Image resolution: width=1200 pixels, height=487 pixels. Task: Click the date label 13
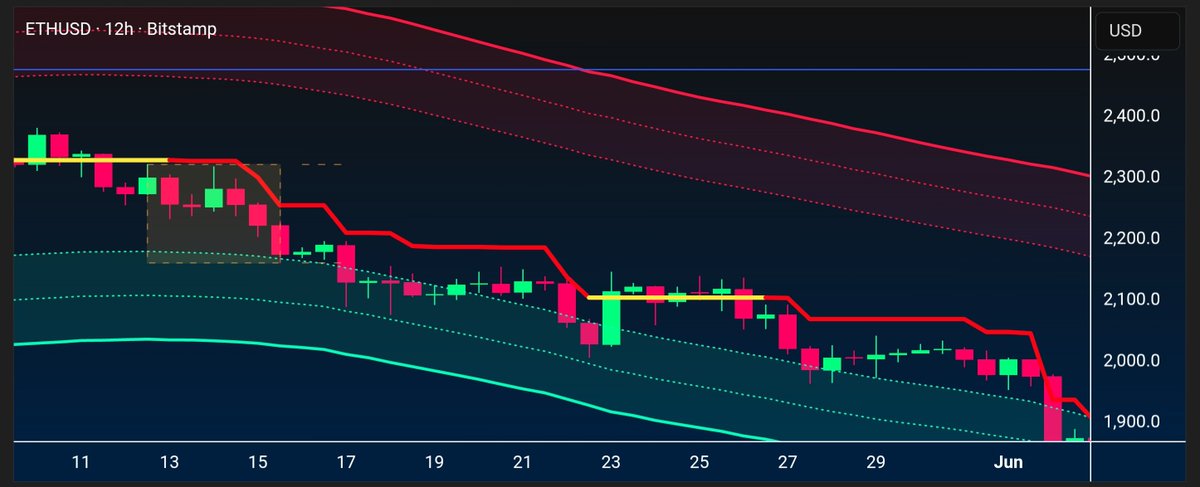[170, 462]
